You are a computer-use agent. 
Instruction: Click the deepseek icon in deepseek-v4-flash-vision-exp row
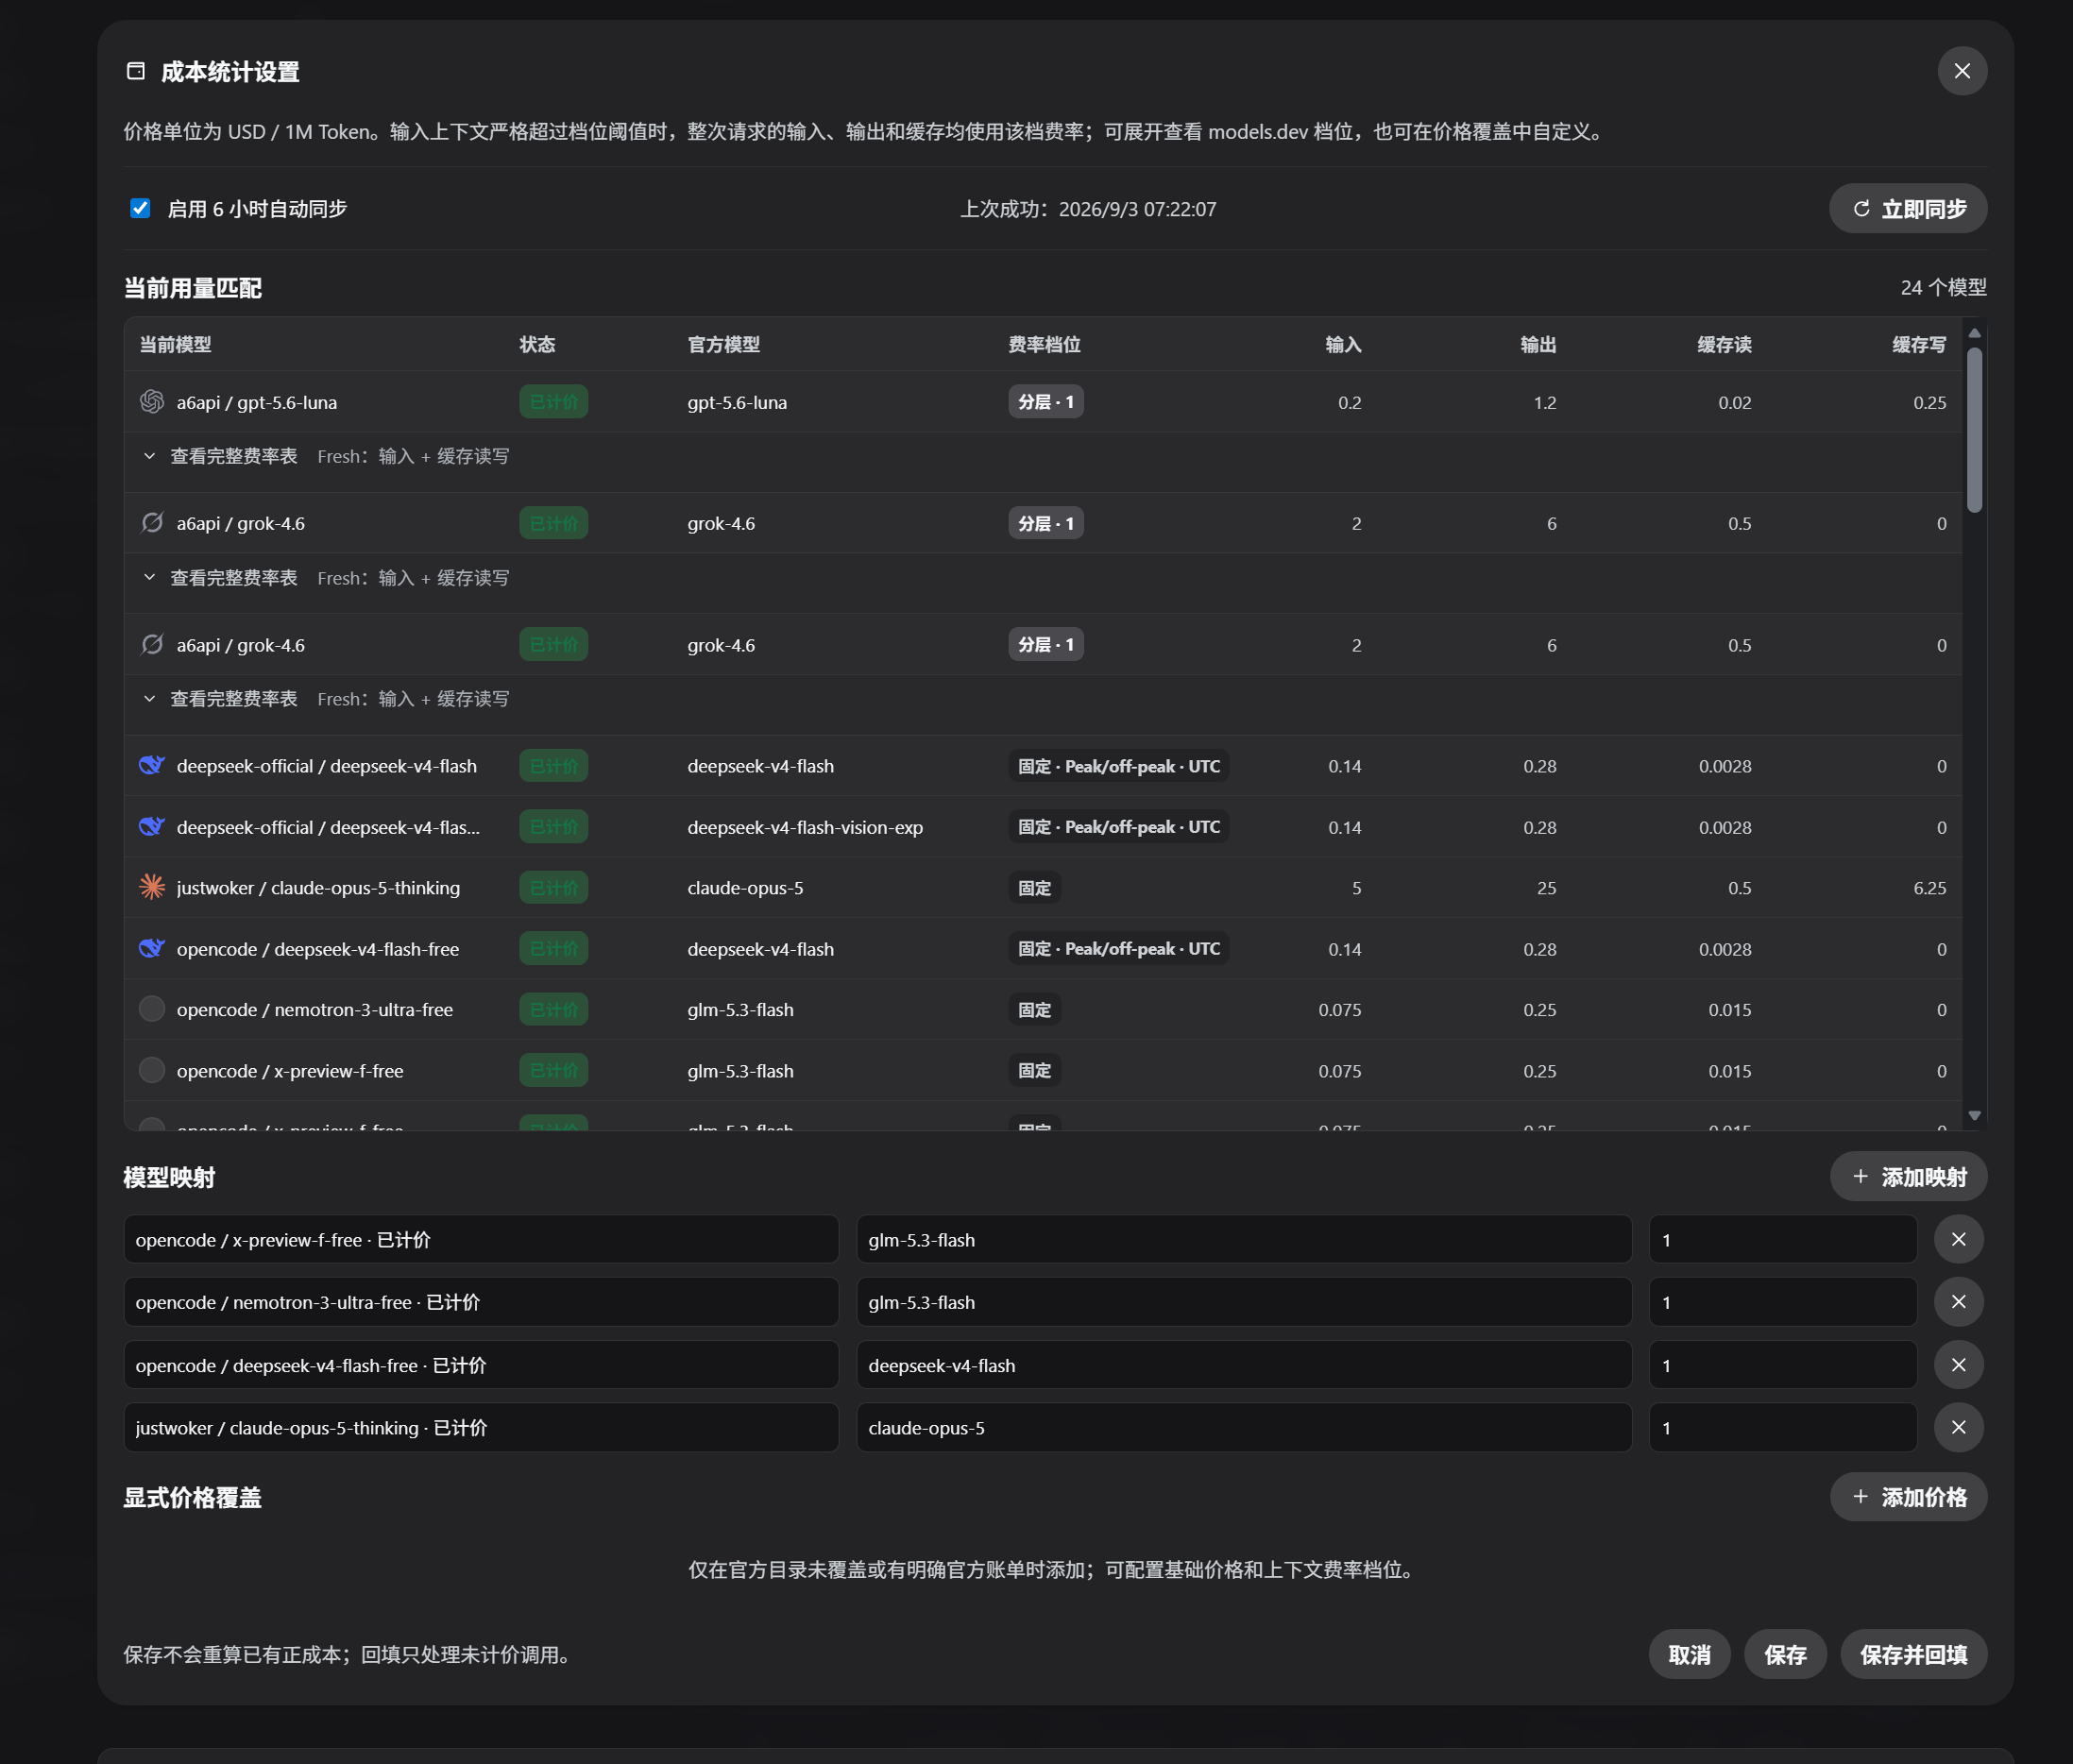coord(152,826)
